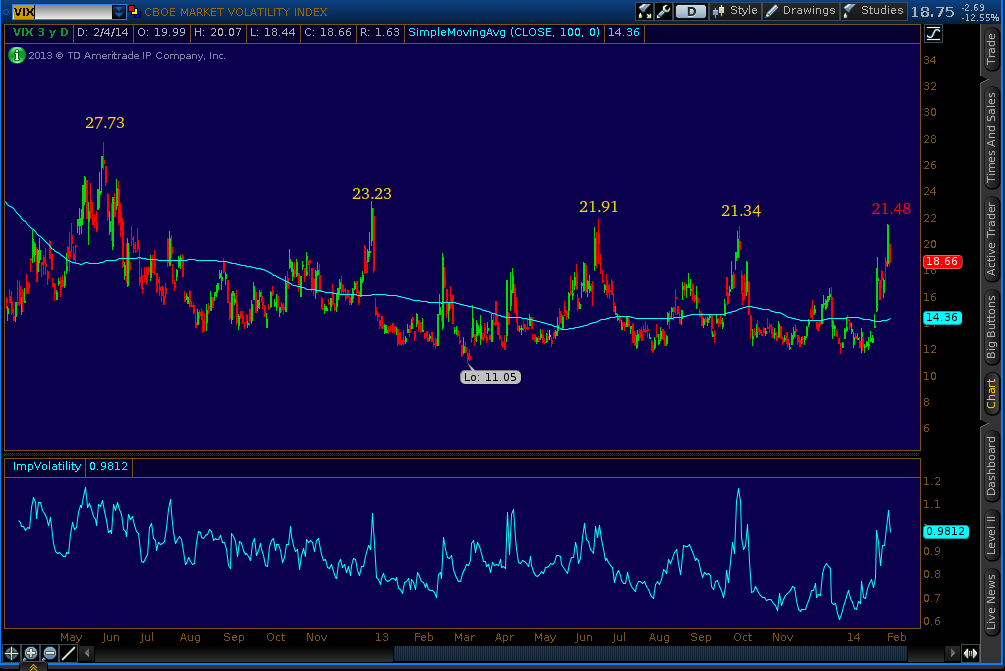Image resolution: width=1005 pixels, height=671 pixels.
Task: Click the scroll right arrow on time scrollbar
Action: [952, 653]
